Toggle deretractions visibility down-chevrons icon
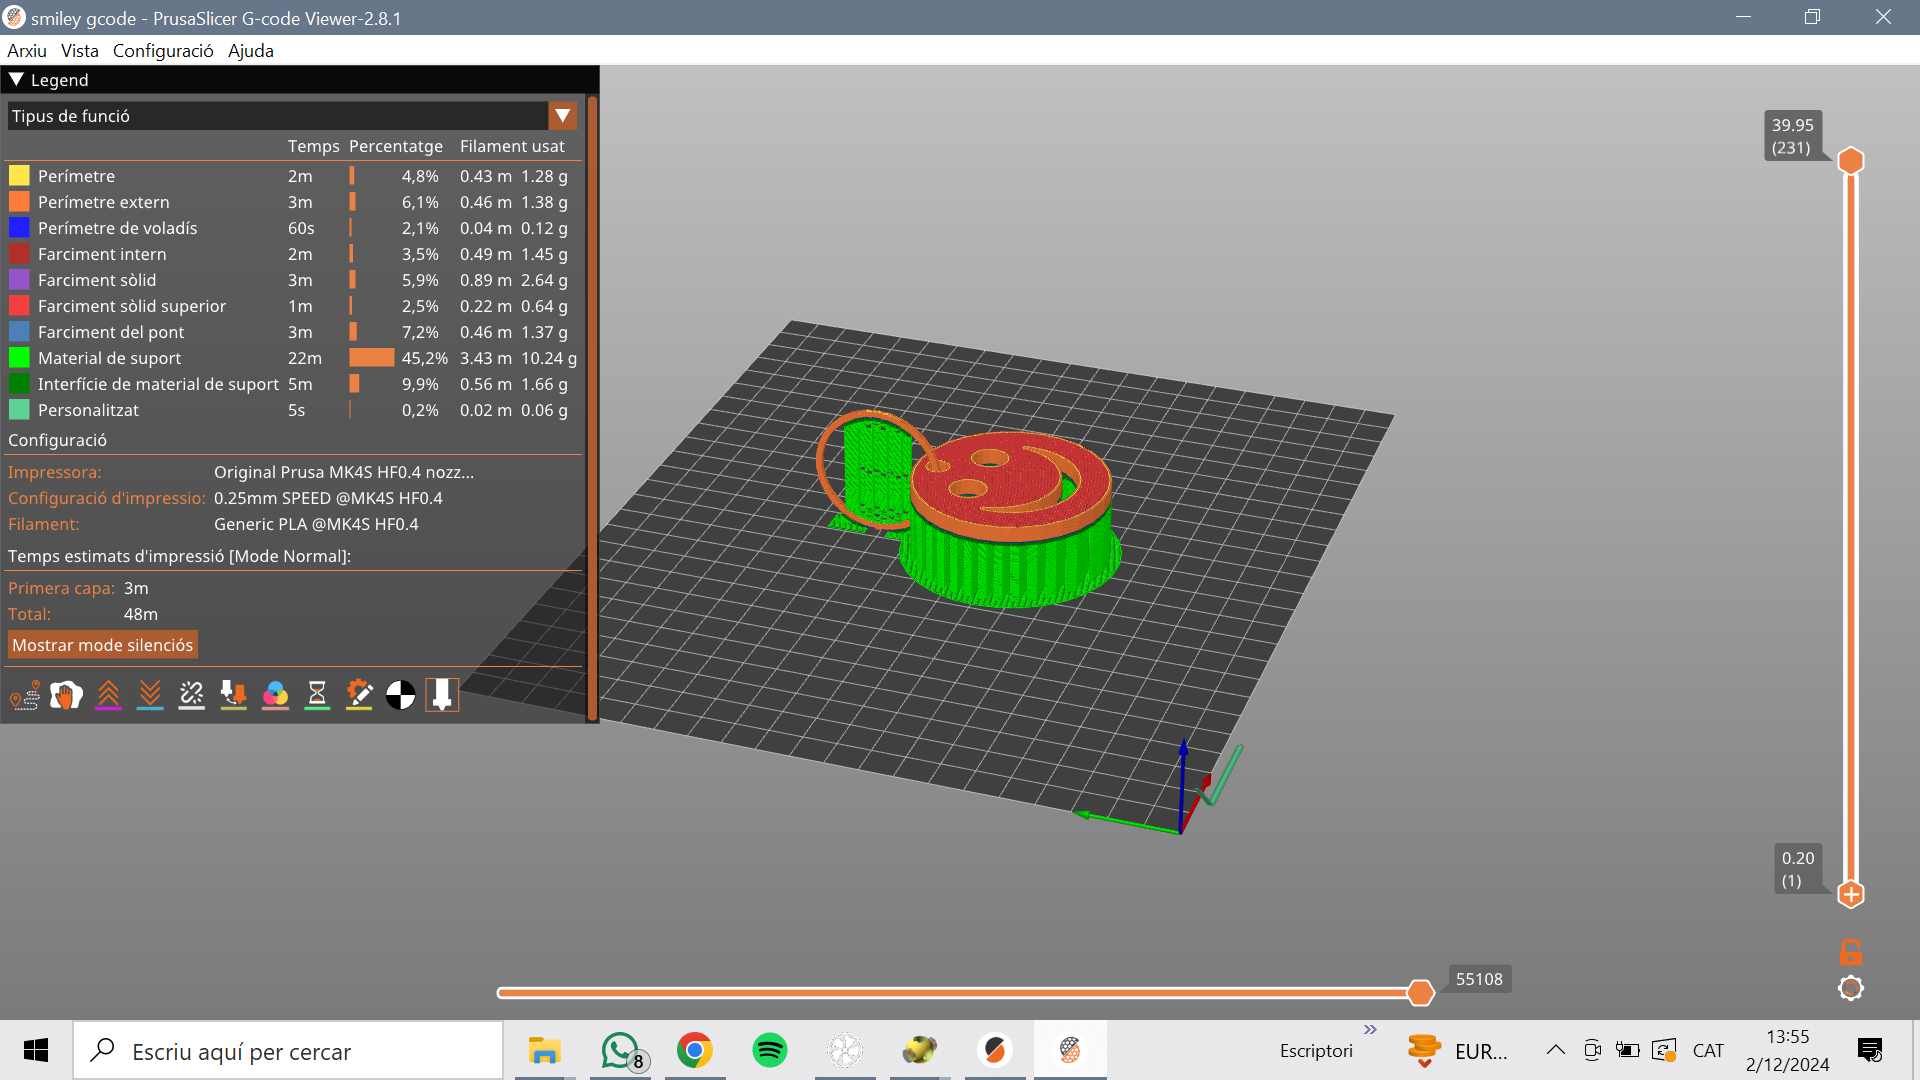 pyautogui.click(x=150, y=695)
